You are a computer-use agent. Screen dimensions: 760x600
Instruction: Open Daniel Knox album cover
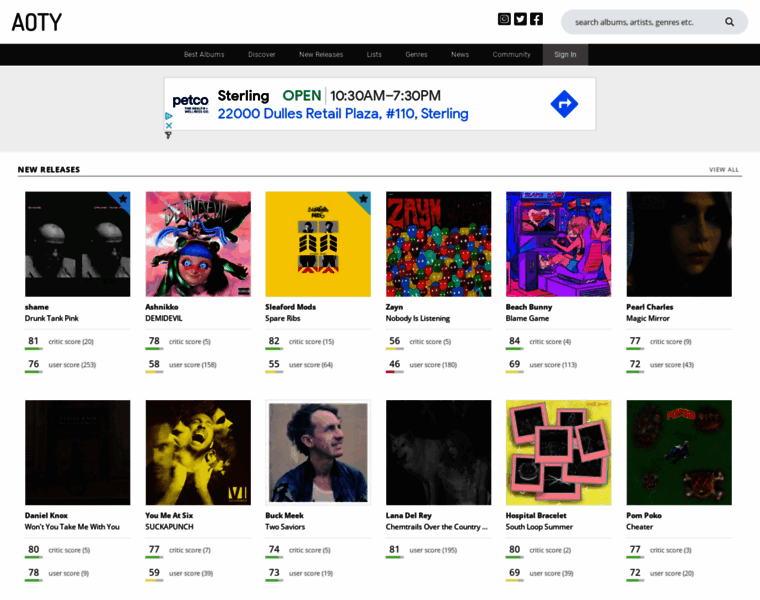[x=78, y=452]
